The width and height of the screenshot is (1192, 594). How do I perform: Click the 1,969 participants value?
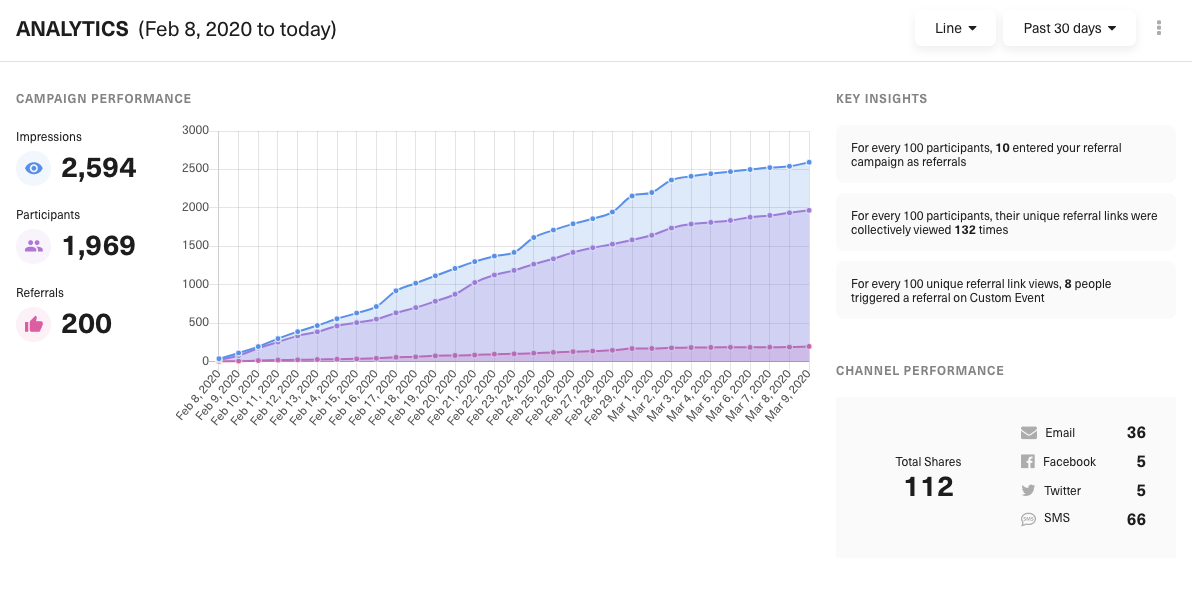(99, 246)
